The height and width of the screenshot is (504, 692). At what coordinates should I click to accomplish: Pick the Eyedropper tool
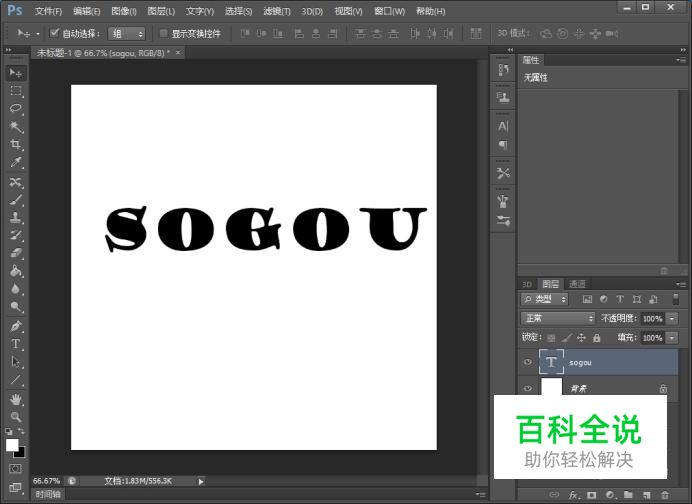(16, 162)
